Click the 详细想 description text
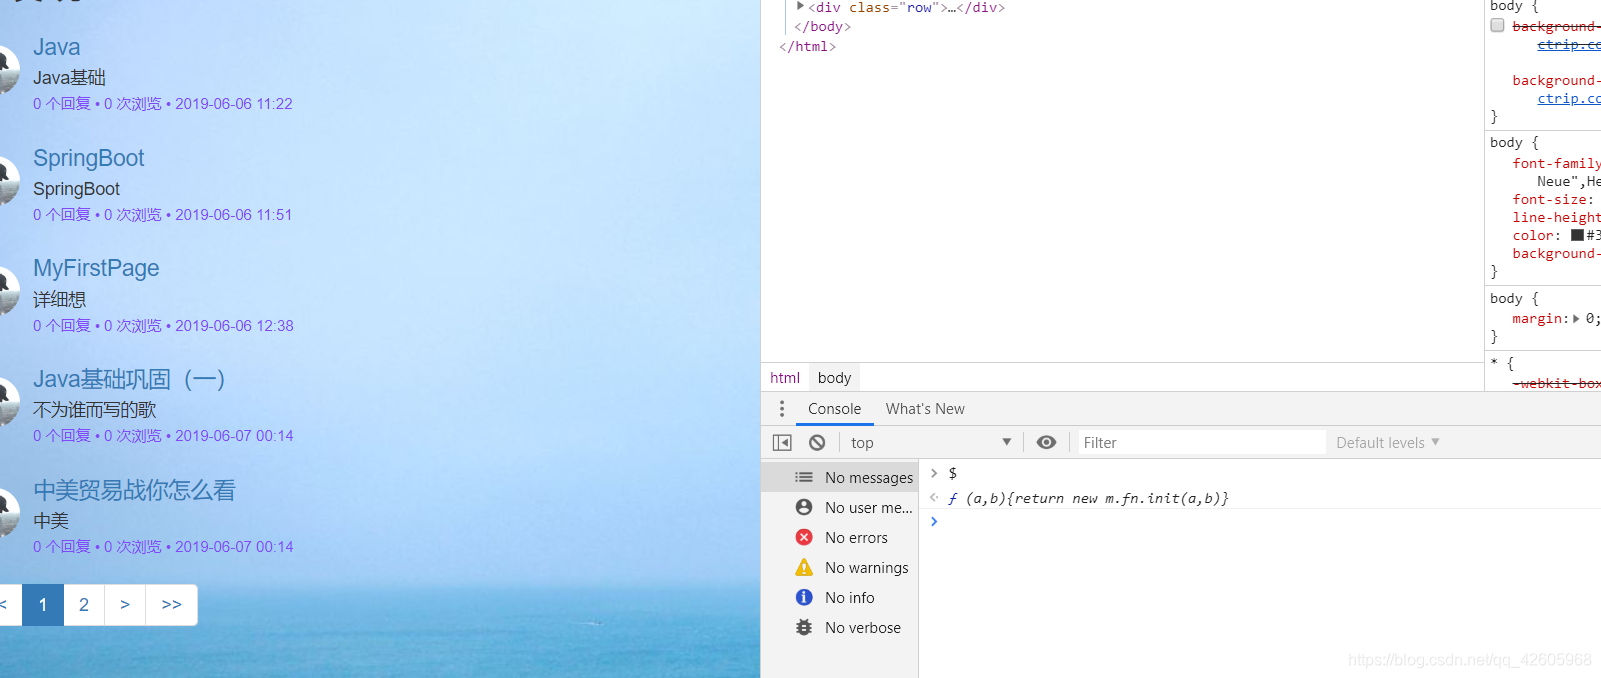This screenshot has width=1601, height=678. pos(59,299)
